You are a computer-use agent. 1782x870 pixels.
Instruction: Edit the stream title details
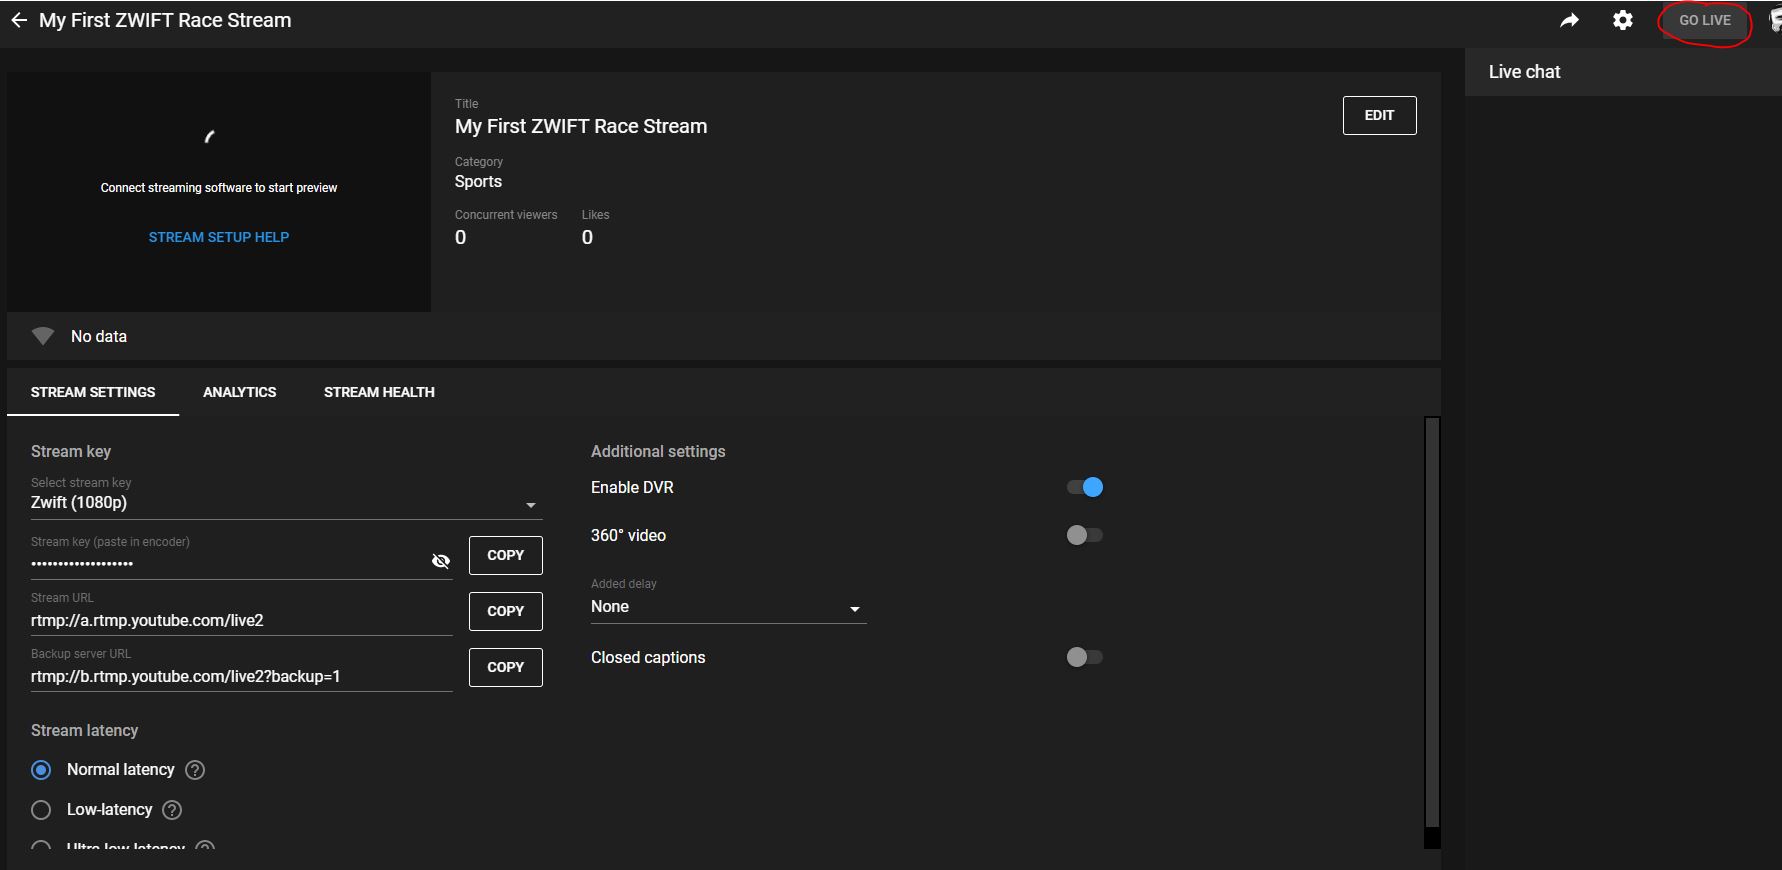click(x=1379, y=115)
